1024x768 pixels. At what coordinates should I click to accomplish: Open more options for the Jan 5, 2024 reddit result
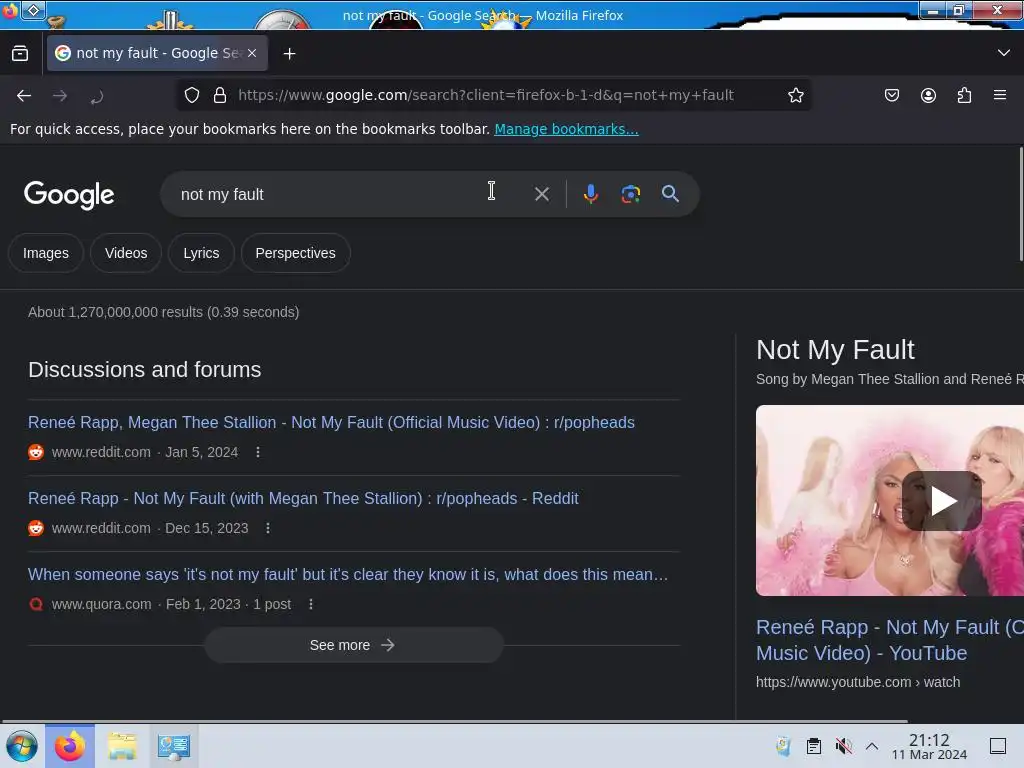[x=258, y=452]
